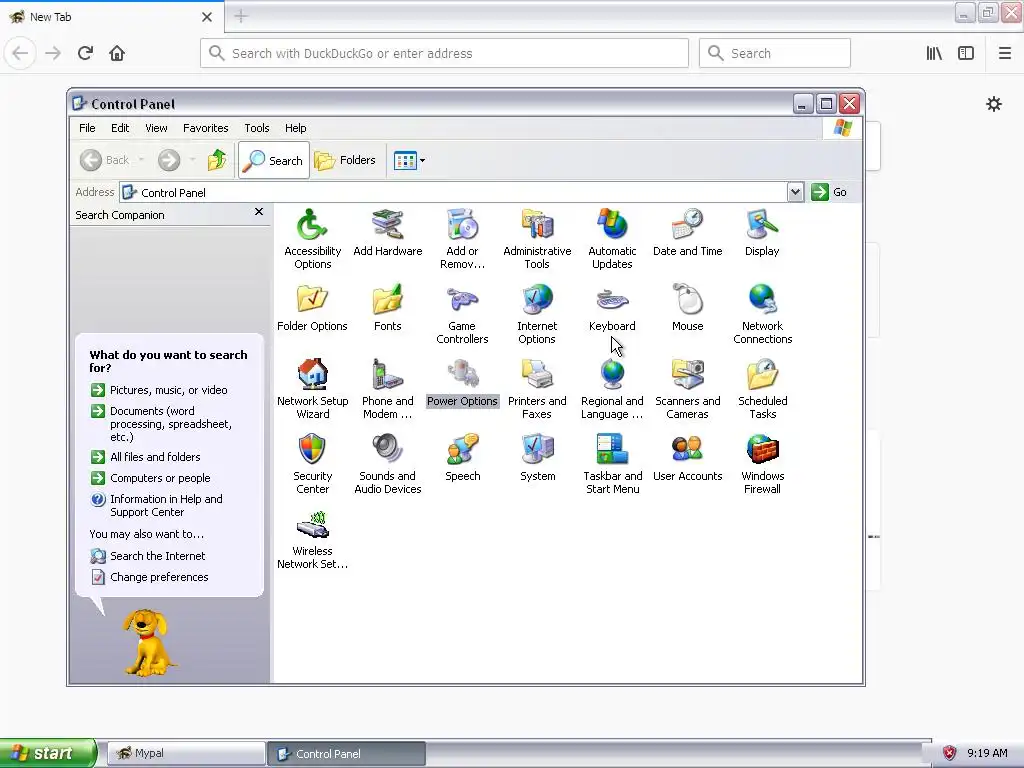Open new tab page settings gear
Screen dimensions: 1024x768
(x=993, y=104)
